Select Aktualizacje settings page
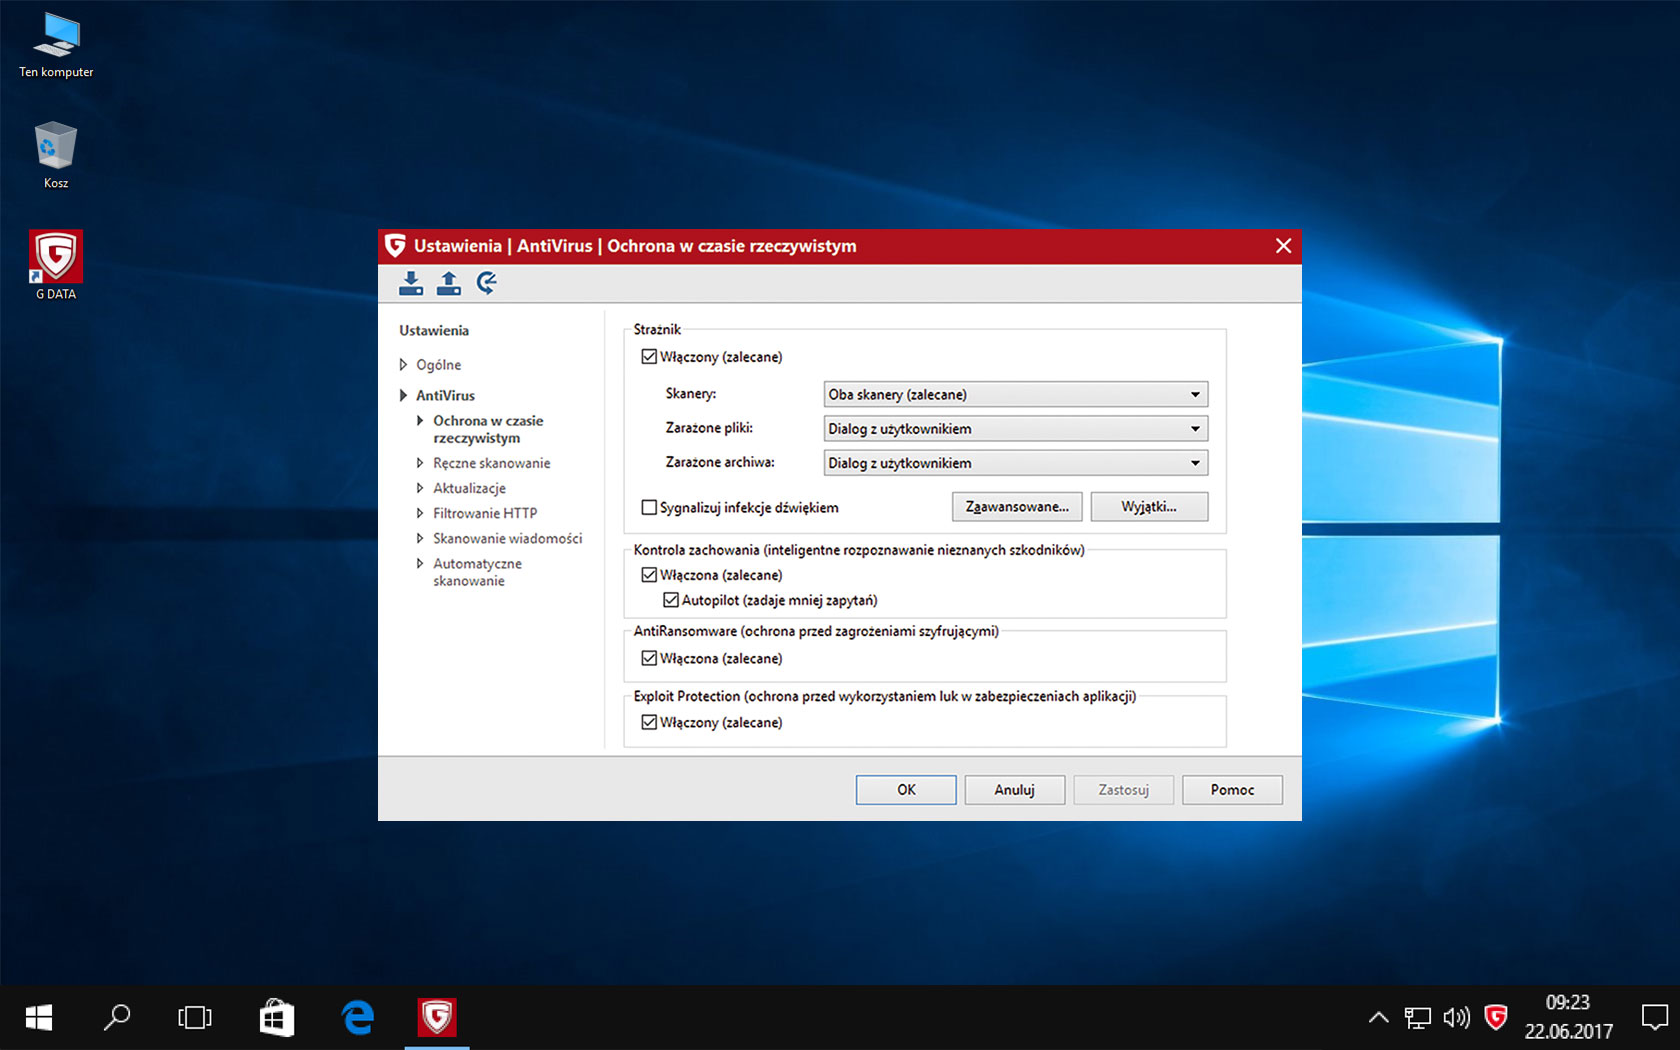 coord(469,488)
